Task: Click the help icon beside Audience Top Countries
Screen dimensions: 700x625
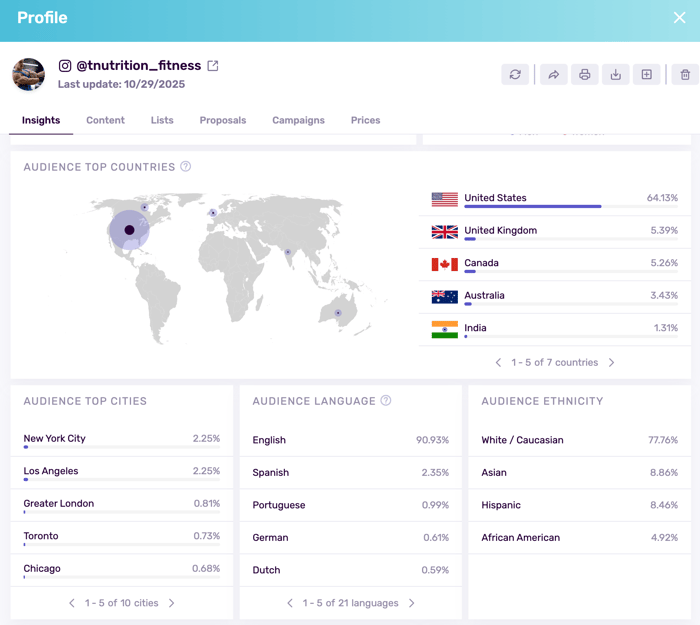Action: (186, 167)
